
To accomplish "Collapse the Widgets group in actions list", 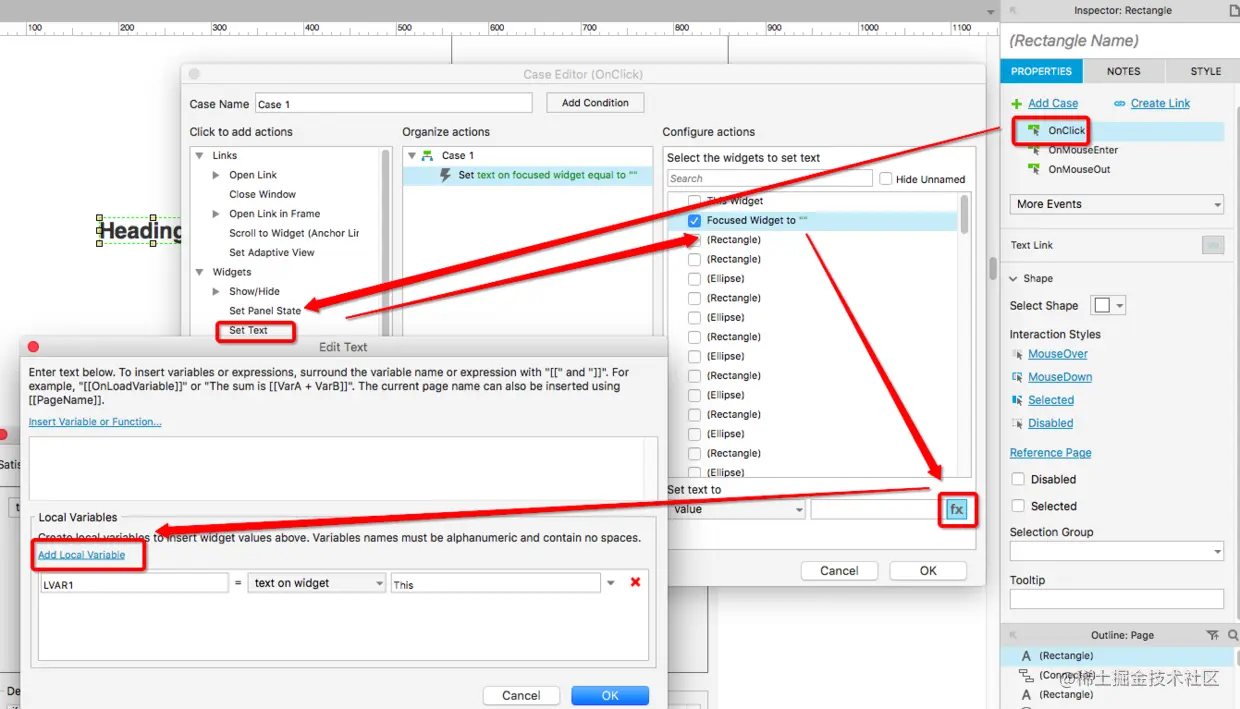I will pyautogui.click(x=200, y=272).
